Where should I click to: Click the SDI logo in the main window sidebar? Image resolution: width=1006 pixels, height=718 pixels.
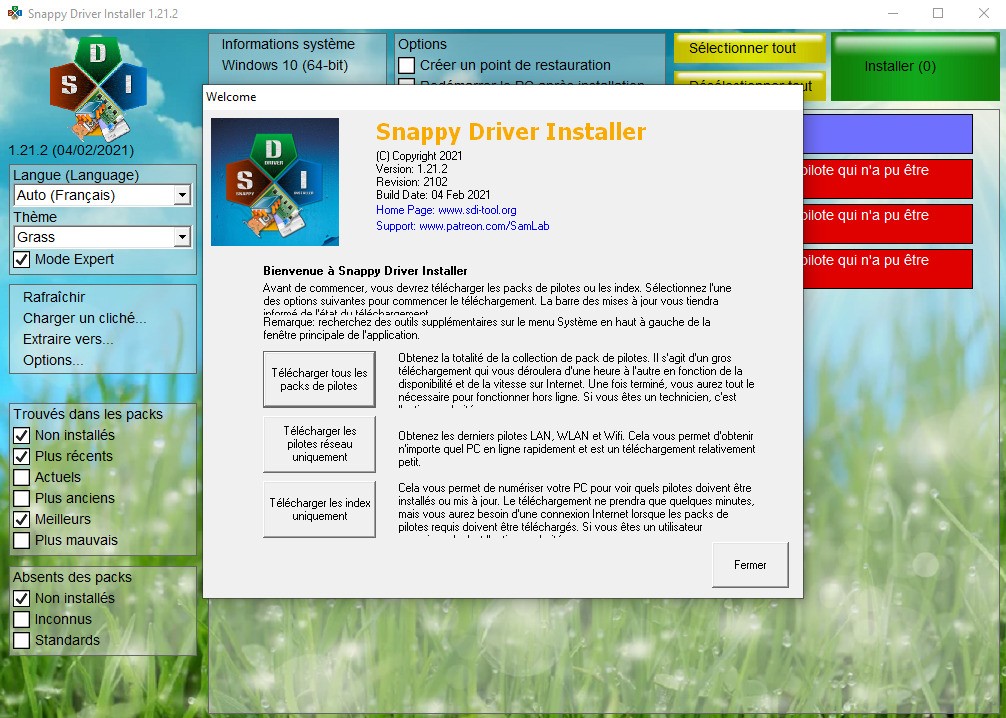point(98,89)
